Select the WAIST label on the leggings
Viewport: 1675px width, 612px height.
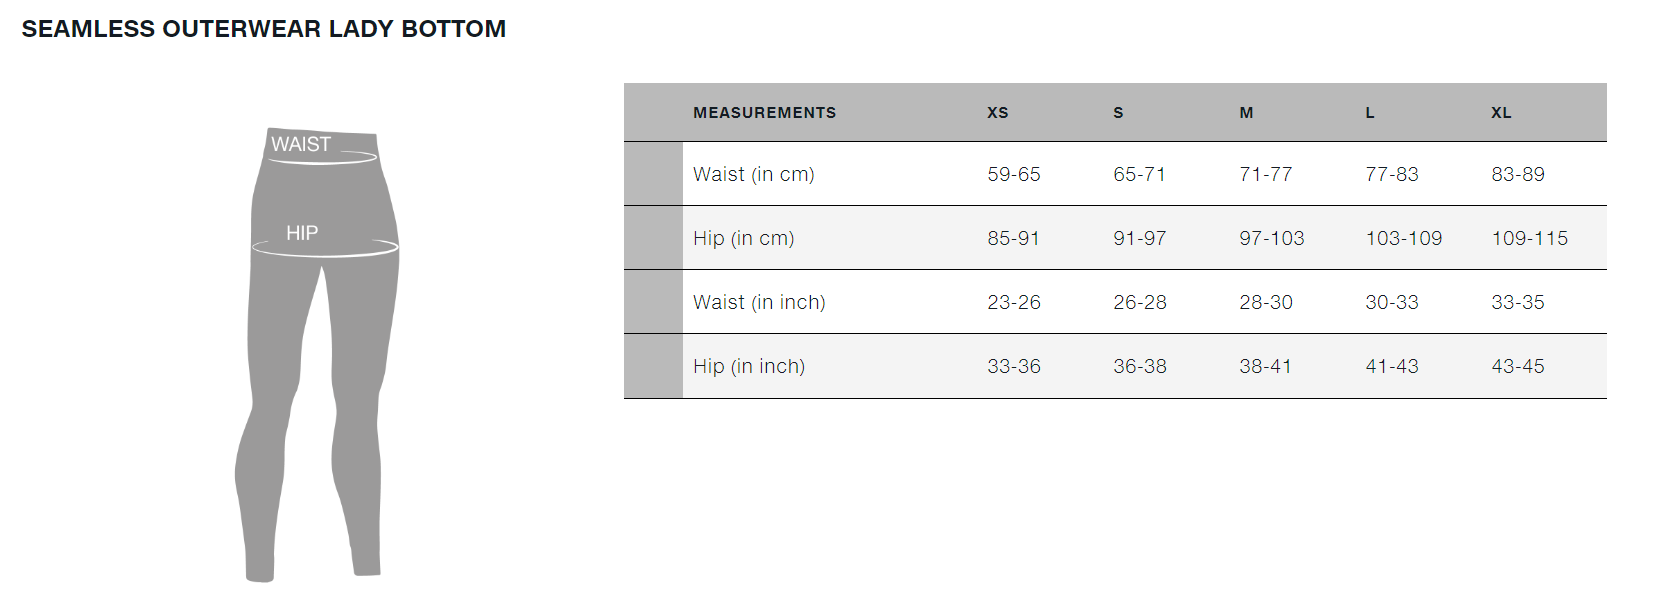tap(301, 145)
